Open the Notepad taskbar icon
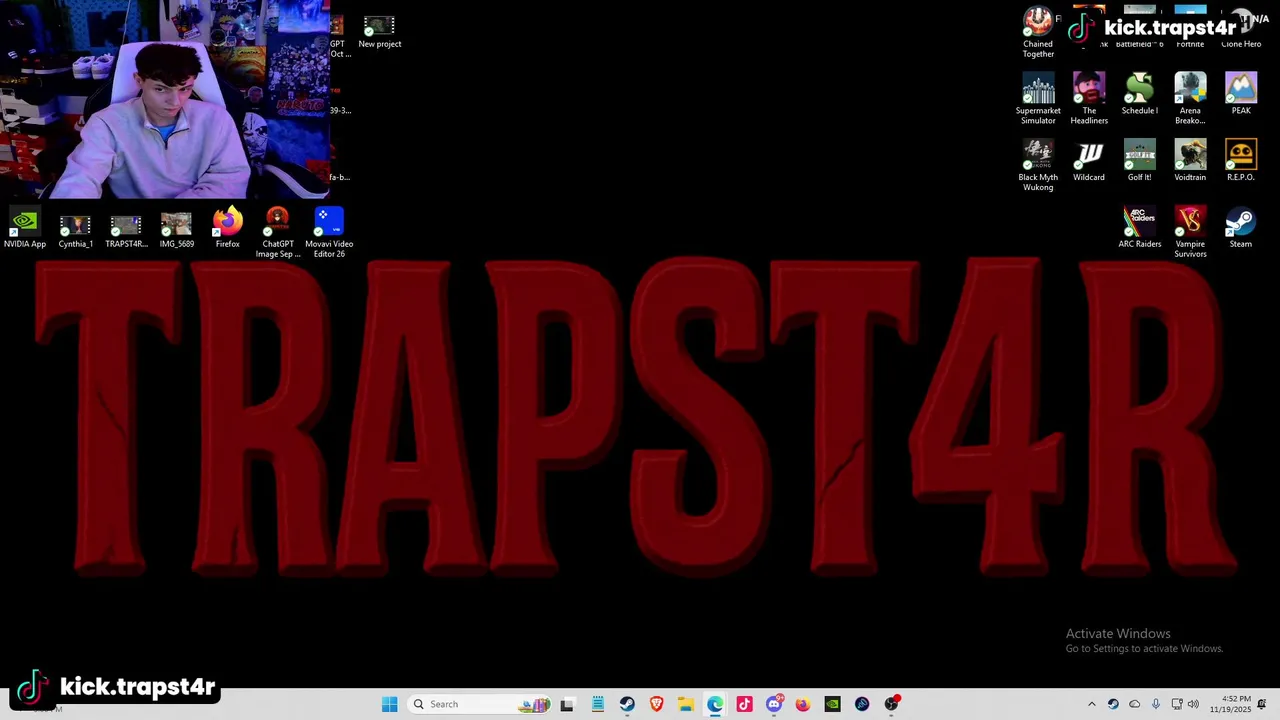Image resolution: width=1280 pixels, height=720 pixels. point(597,704)
